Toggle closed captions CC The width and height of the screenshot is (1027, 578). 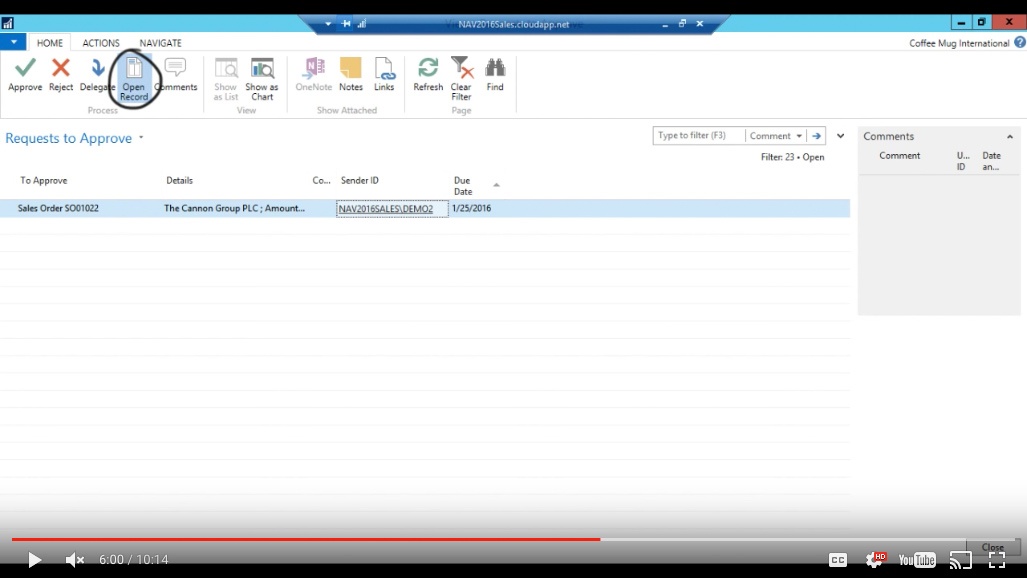[x=838, y=560]
